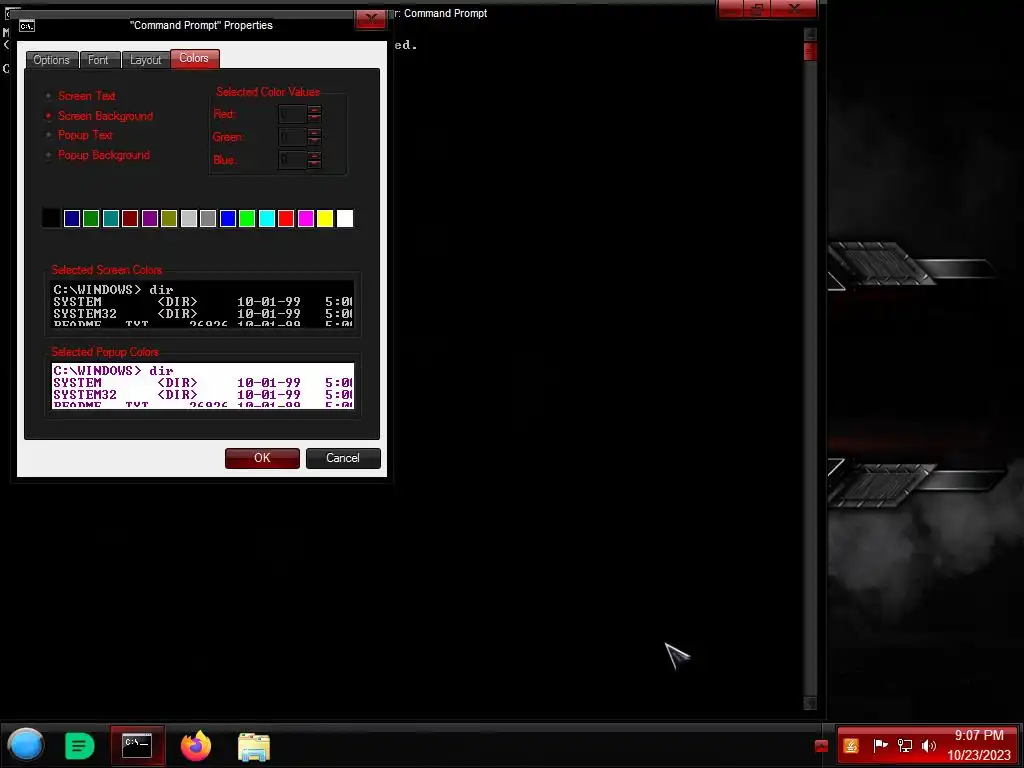The width and height of the screenshot is (1024, 768).
Task: Click the Command Prompt scrollbar thumb
Action: click(x=810, y=52)
